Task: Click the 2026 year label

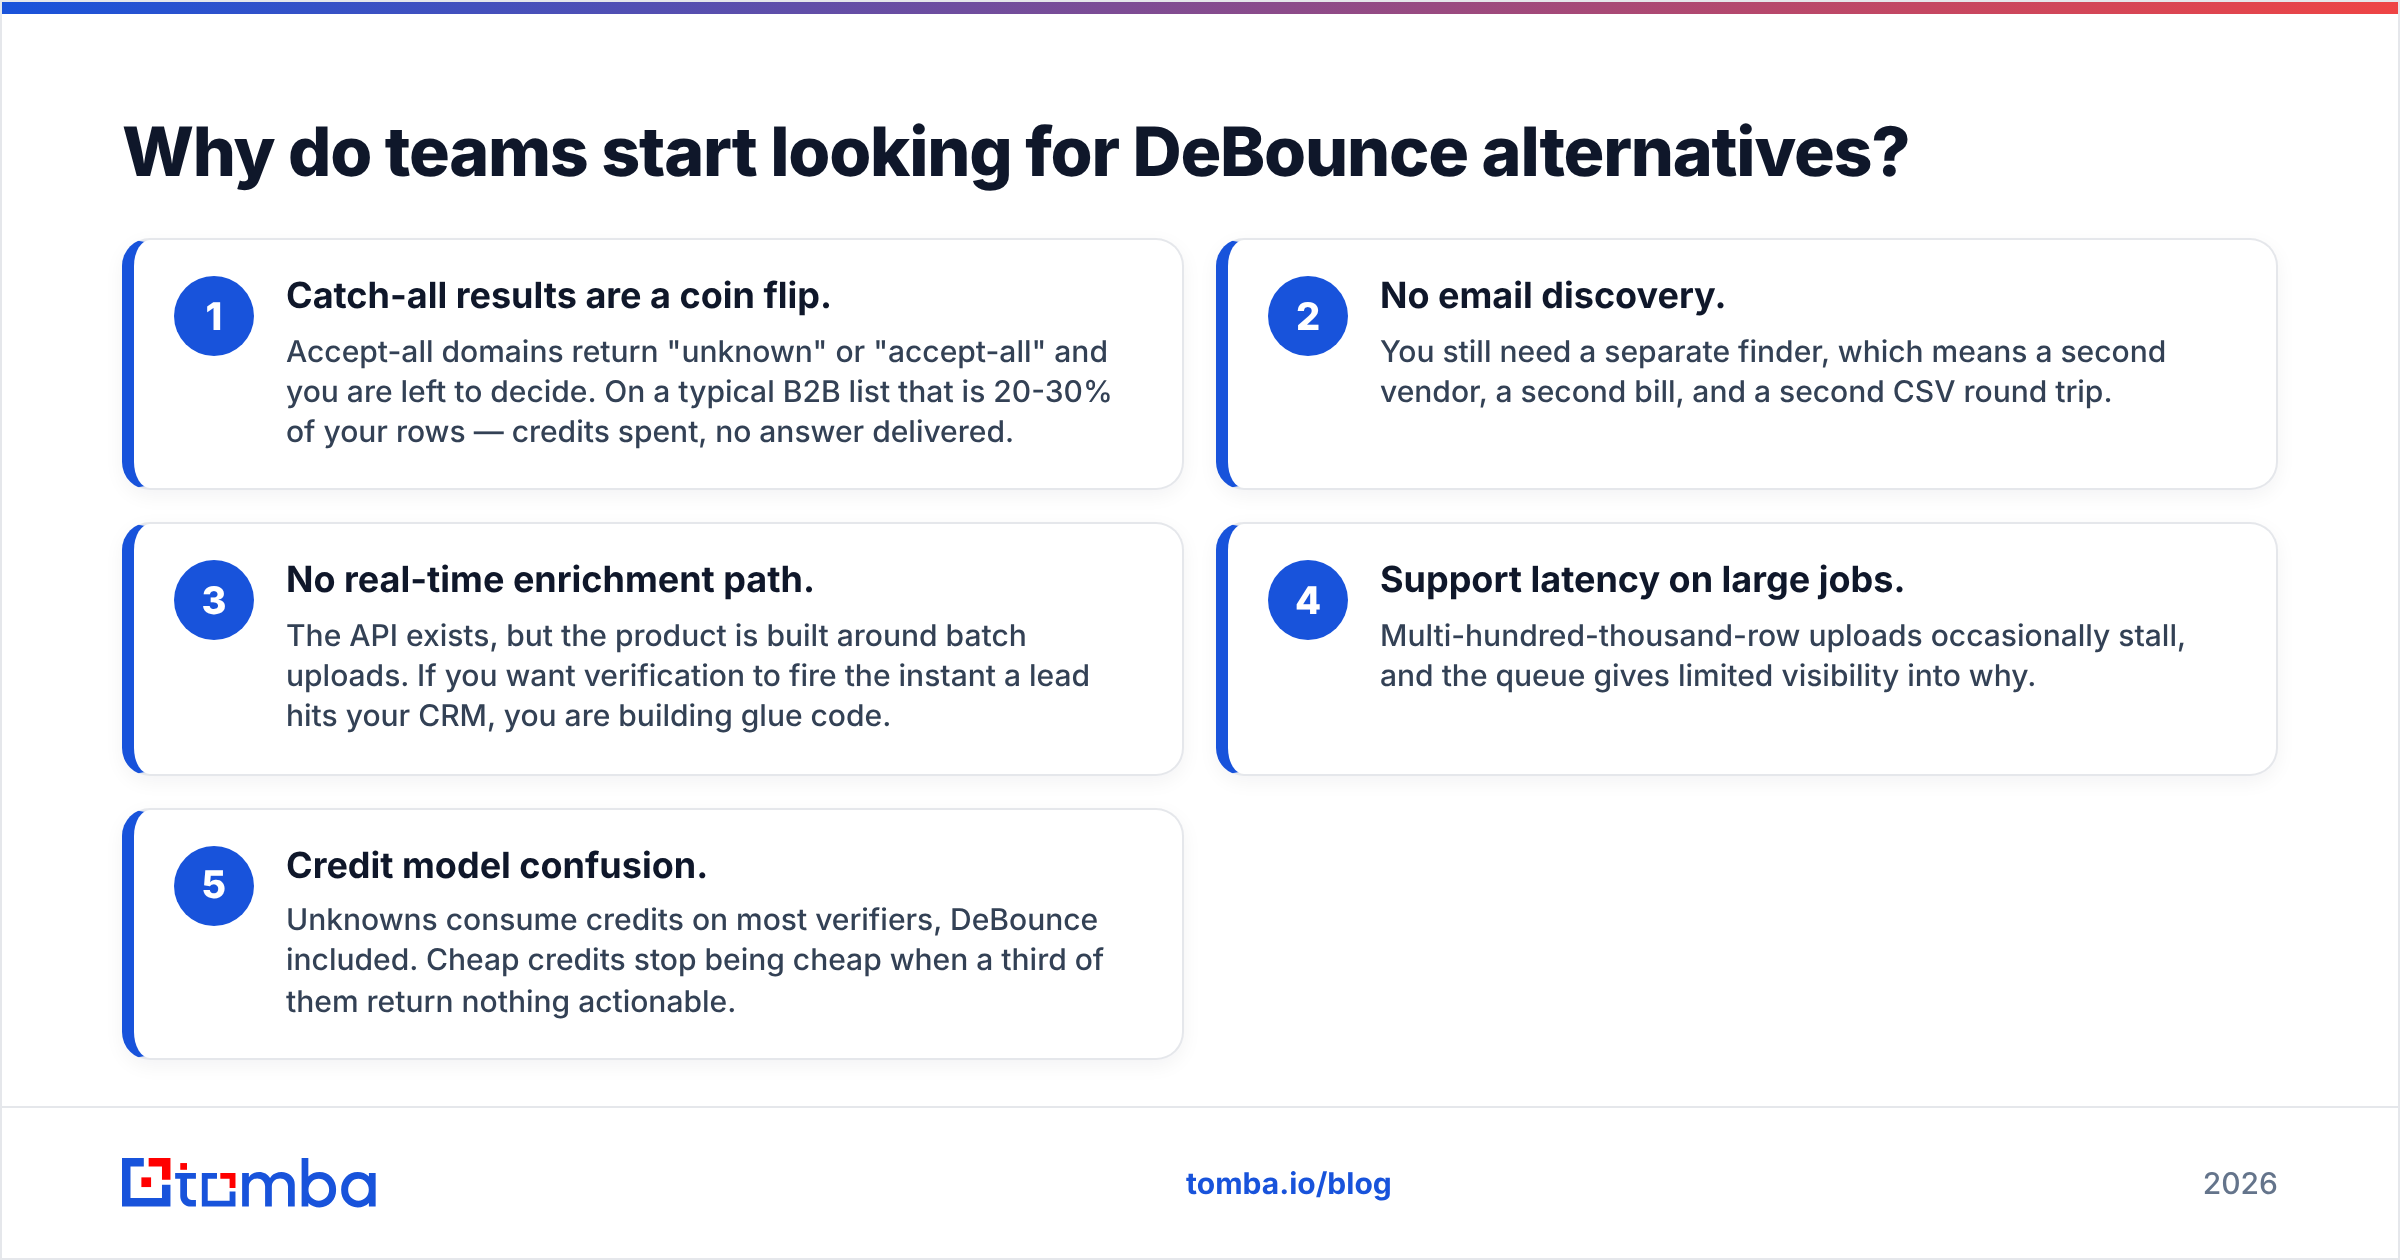Action: (2240, 1184)
